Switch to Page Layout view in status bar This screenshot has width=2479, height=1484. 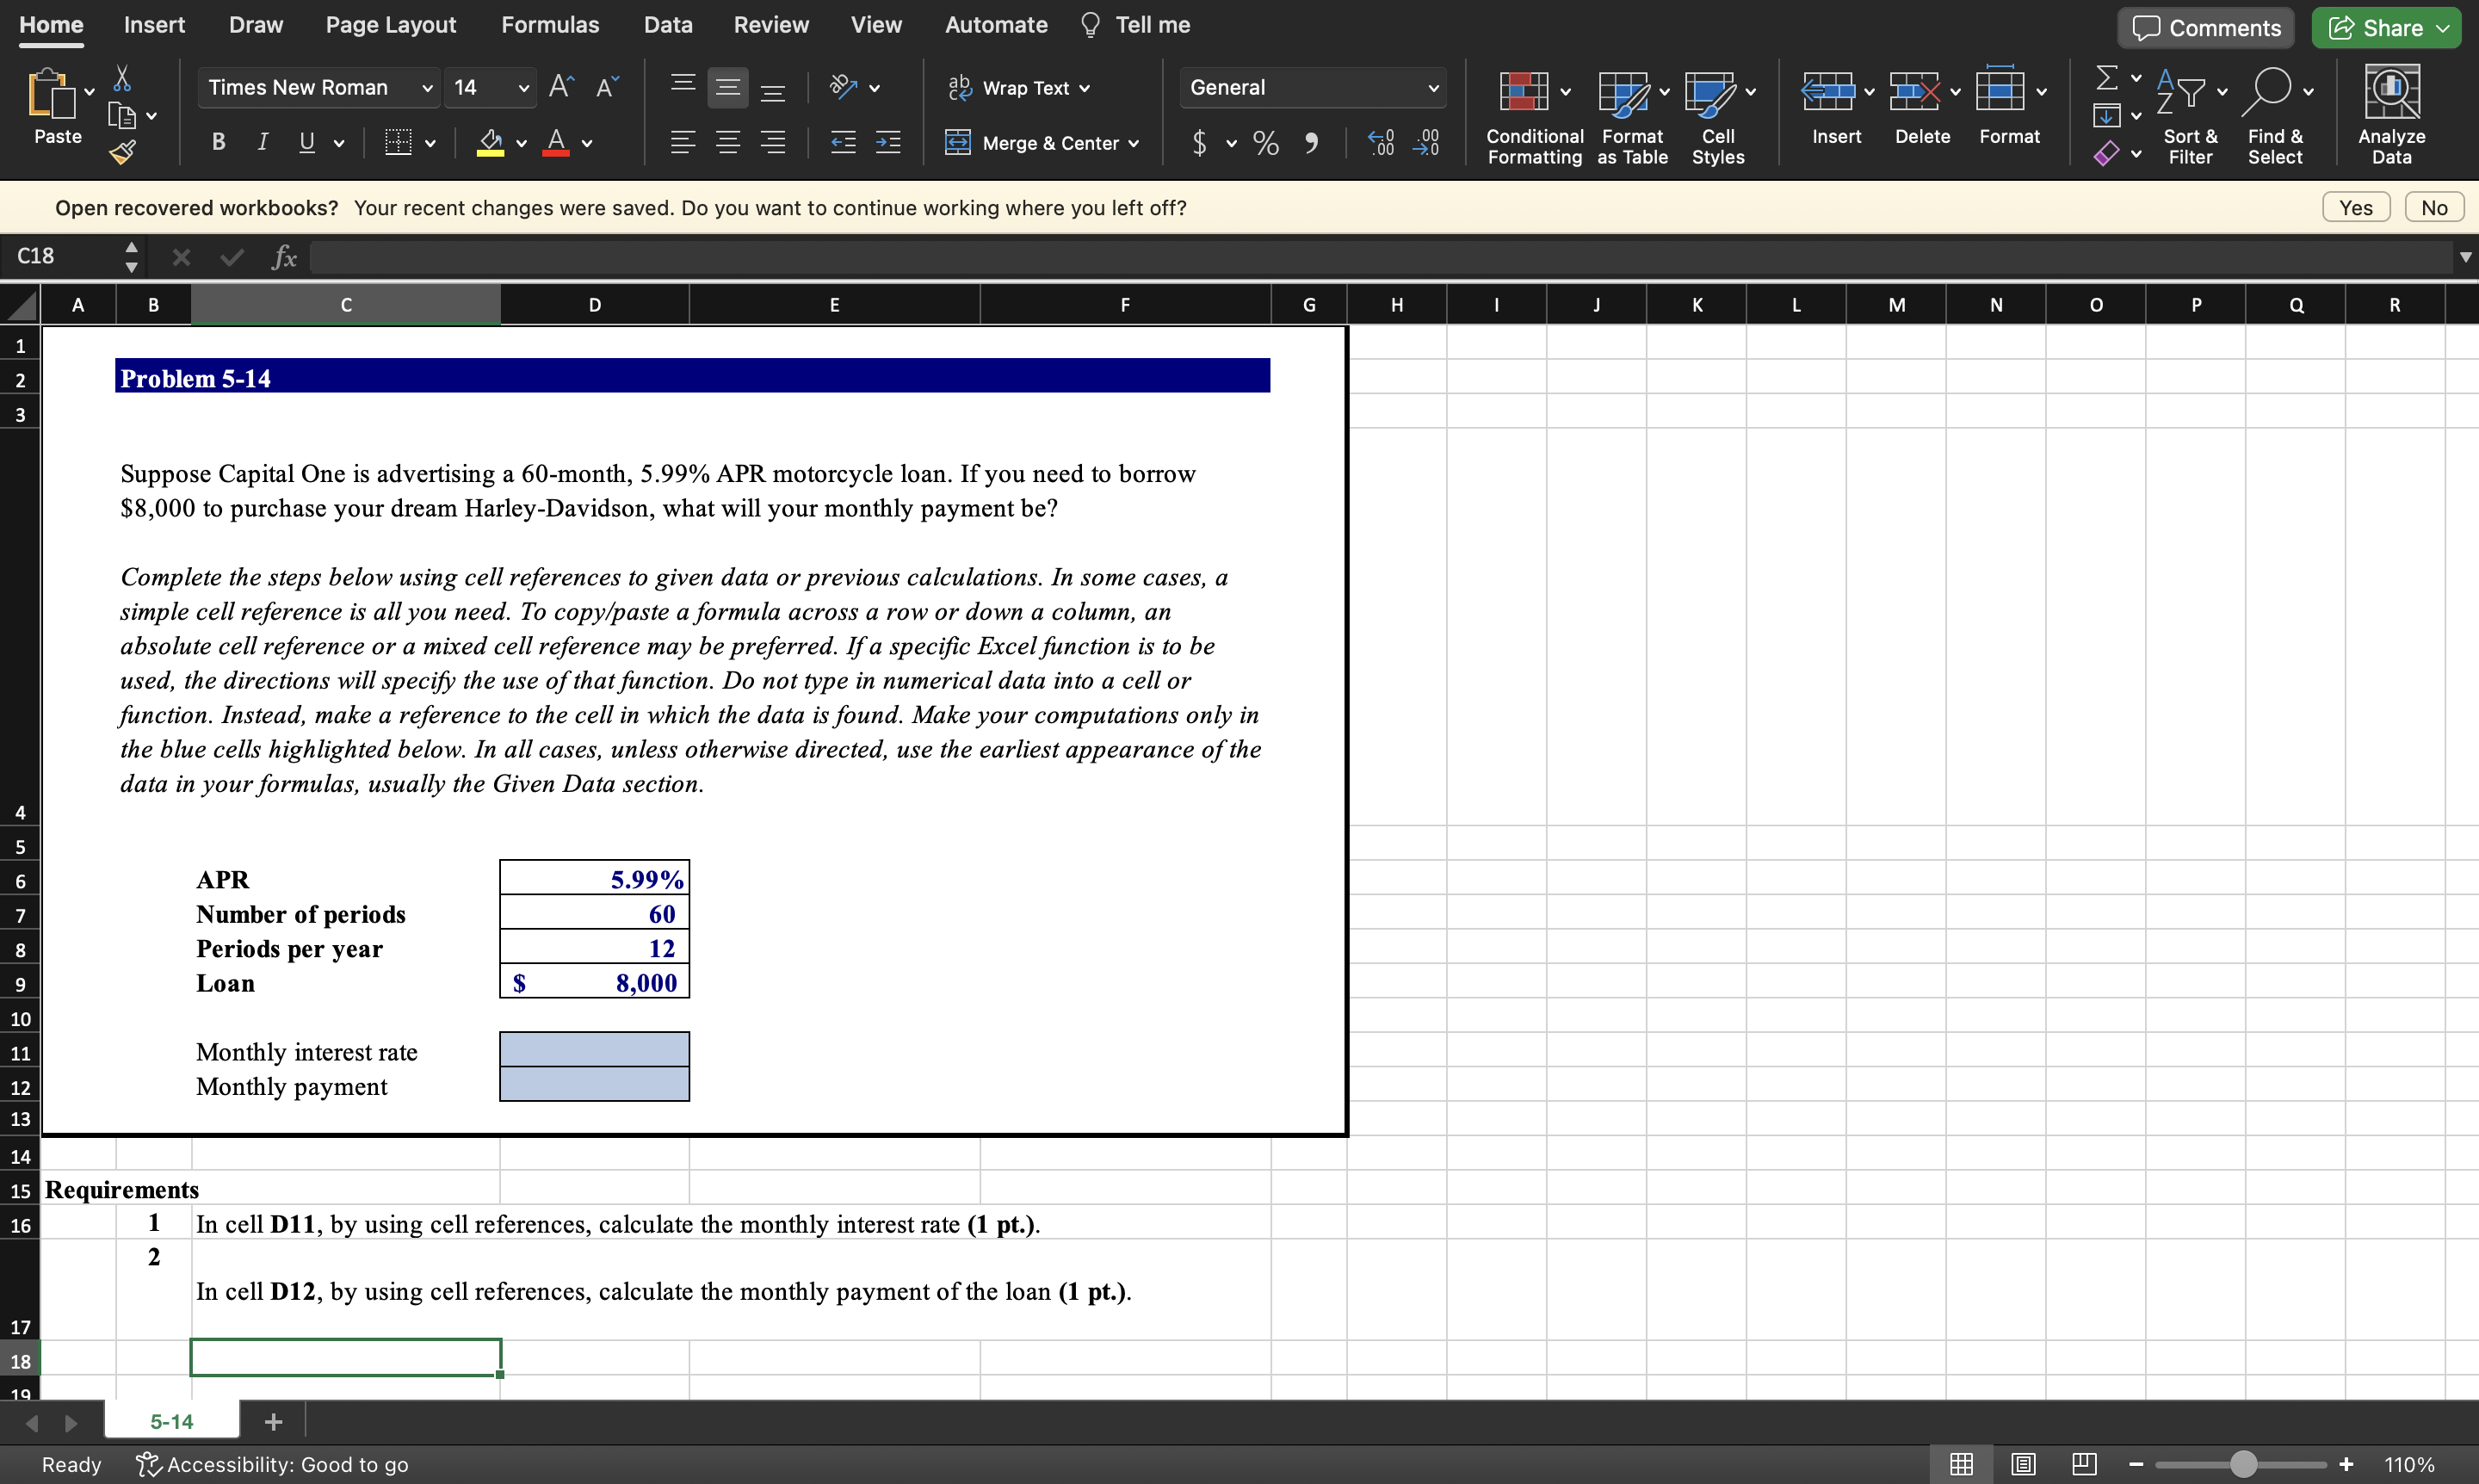[2022, 1464]
